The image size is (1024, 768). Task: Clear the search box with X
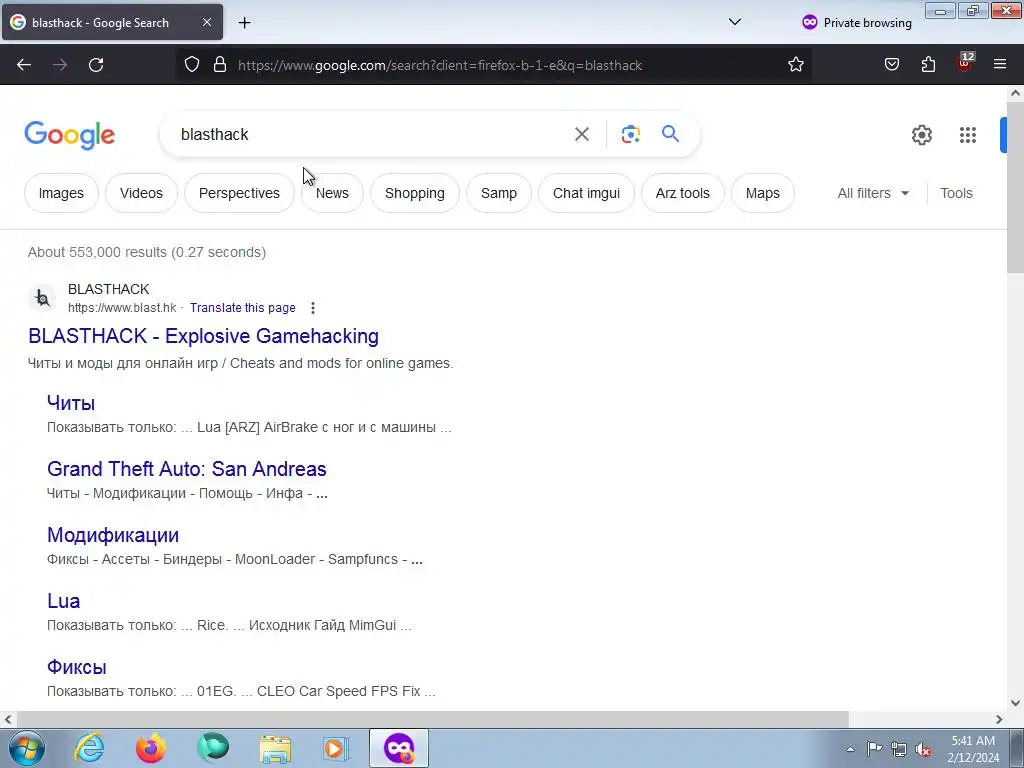581,135
